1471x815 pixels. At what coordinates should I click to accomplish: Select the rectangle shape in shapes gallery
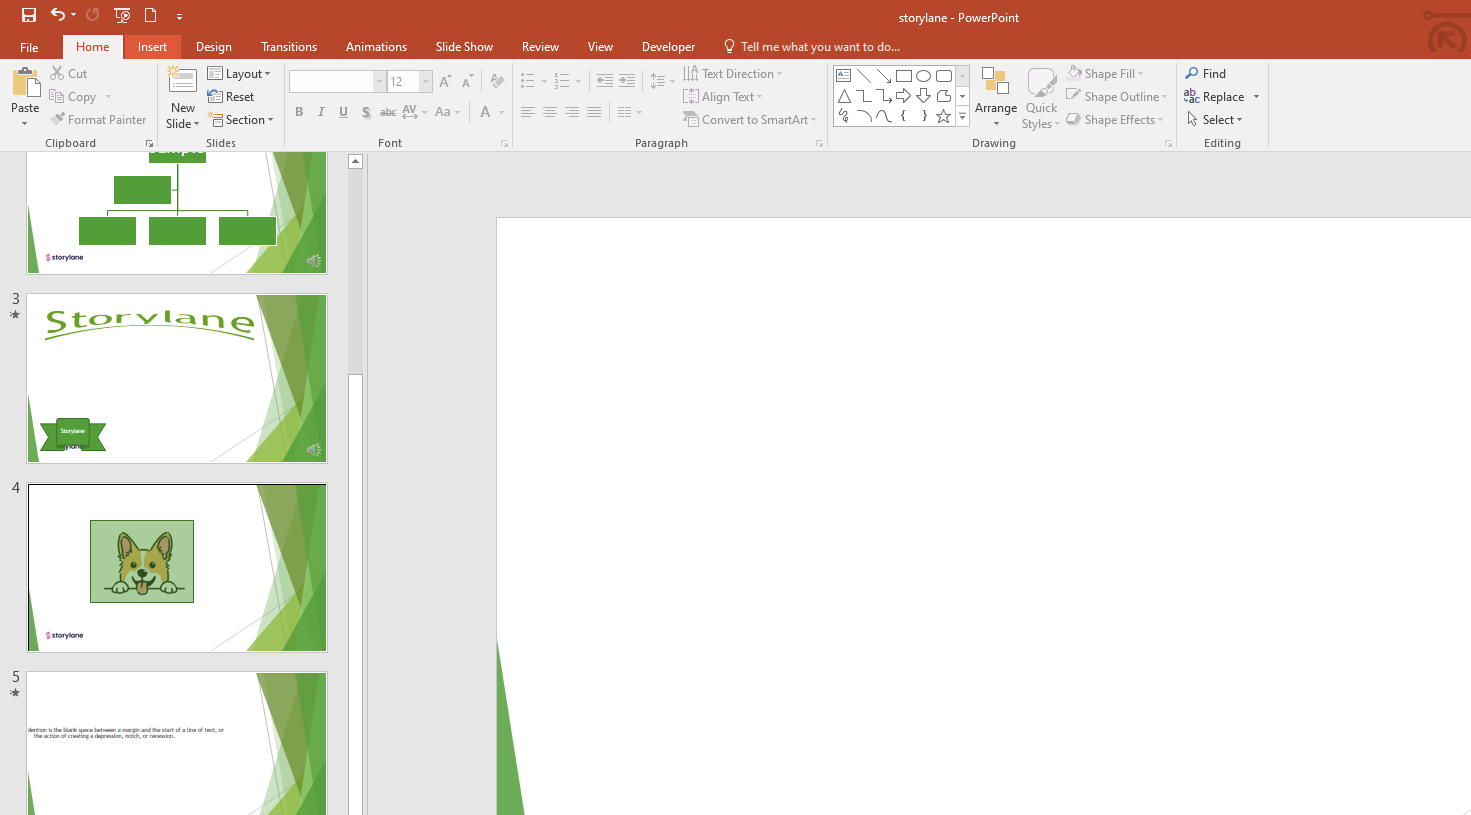tap(904, 76)
